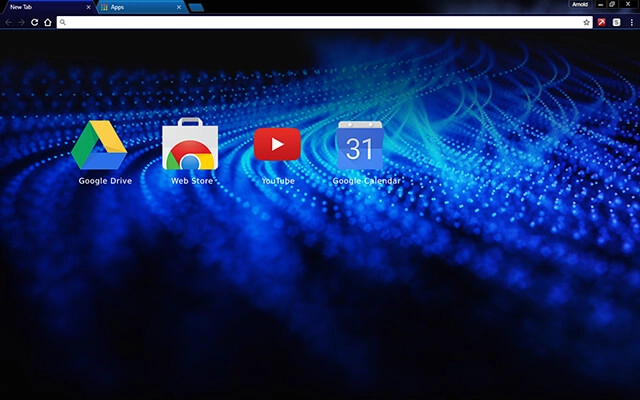
Task: Click the YouTube label text
Action: pos(278,181)
